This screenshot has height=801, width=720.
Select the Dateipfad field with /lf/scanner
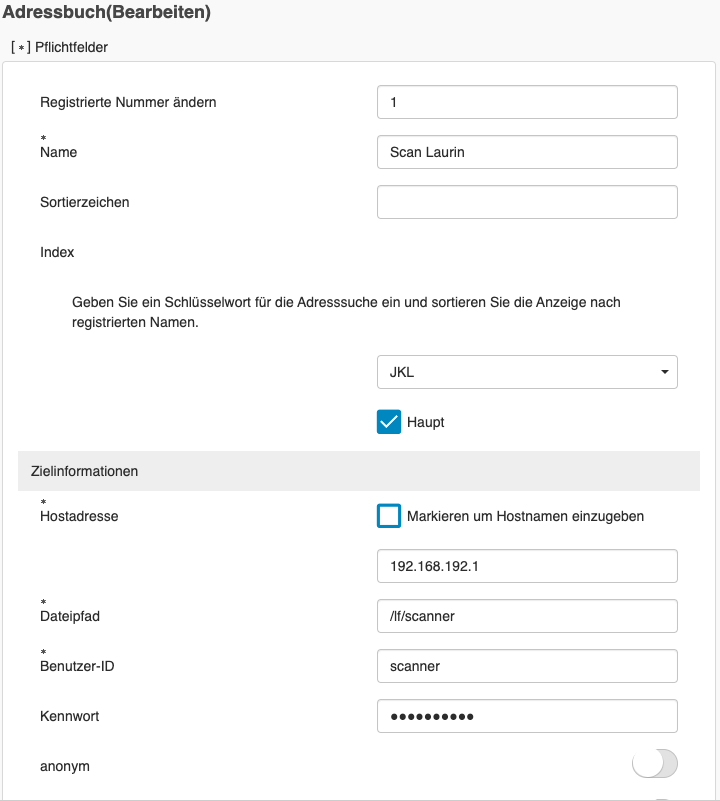pyautogui.click(x=527, y=615)
